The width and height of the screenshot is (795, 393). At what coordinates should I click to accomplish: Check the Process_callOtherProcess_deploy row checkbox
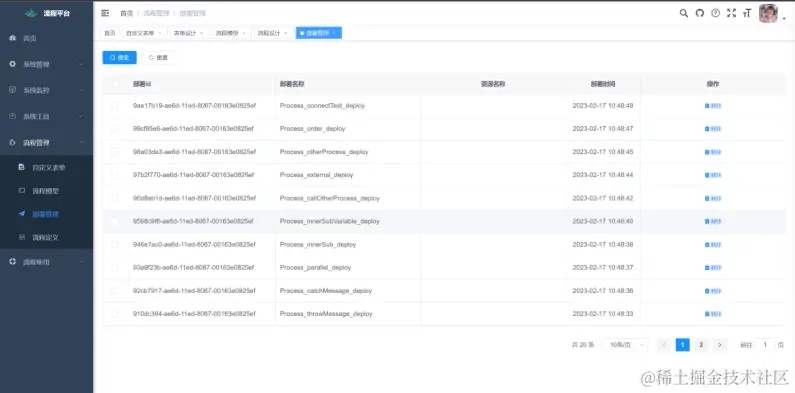tap(115, 198)
